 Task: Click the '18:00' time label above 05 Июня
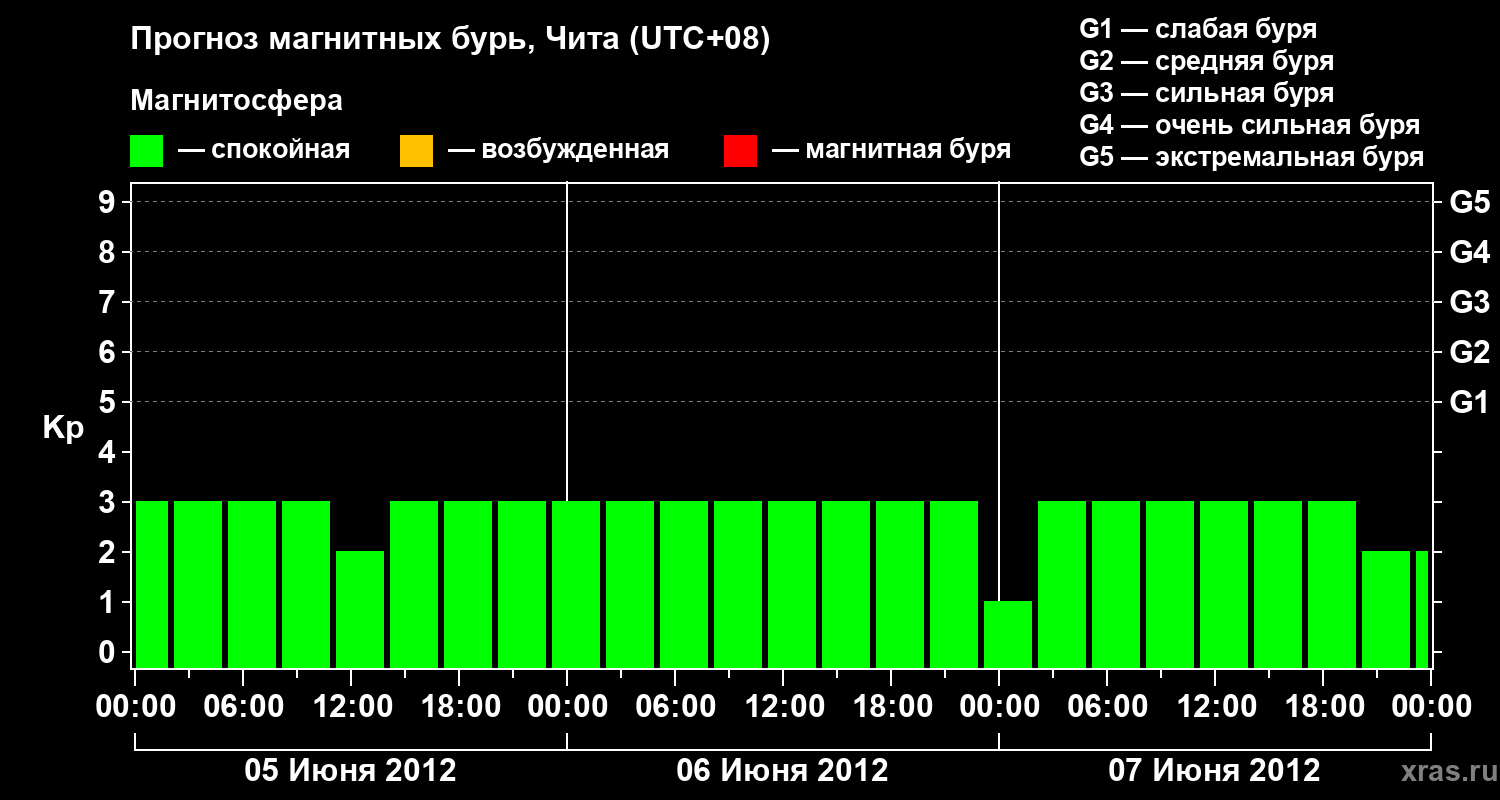460,707
